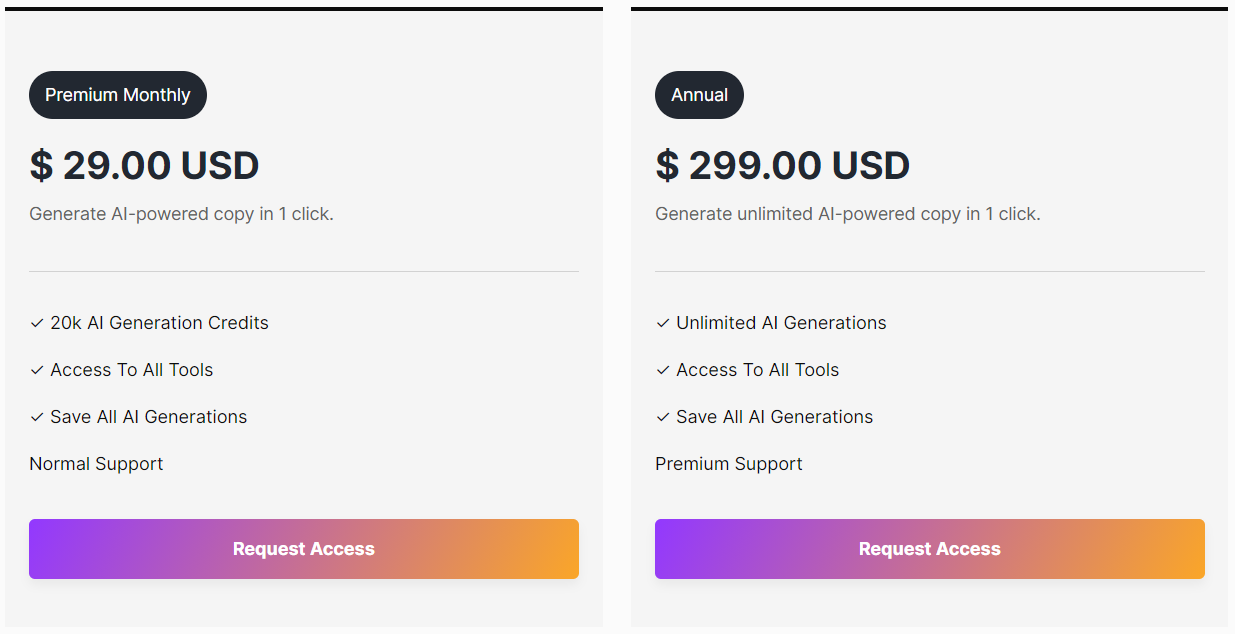1235x634 pixels.
Task: Click the Premium Monthly plan's Save All AI Generations checkmark
Action: 37,417
